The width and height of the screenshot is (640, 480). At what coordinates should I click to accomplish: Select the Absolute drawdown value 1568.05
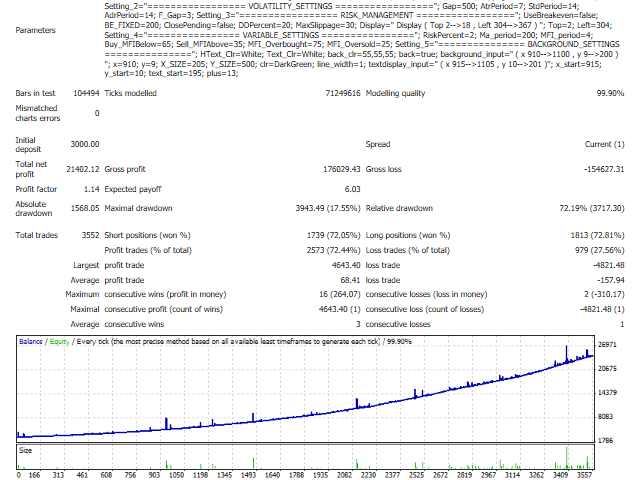[x=83, y=209]
